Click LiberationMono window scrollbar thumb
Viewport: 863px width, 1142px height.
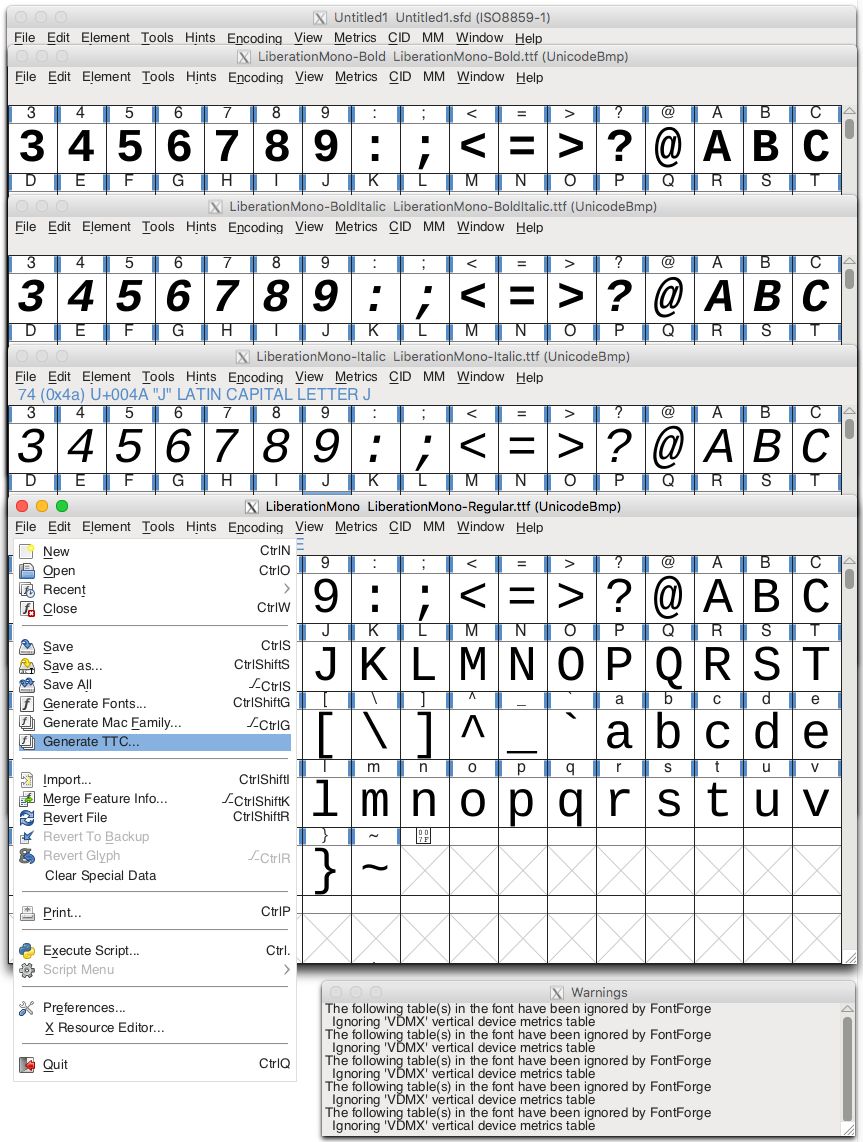point(849,579)
